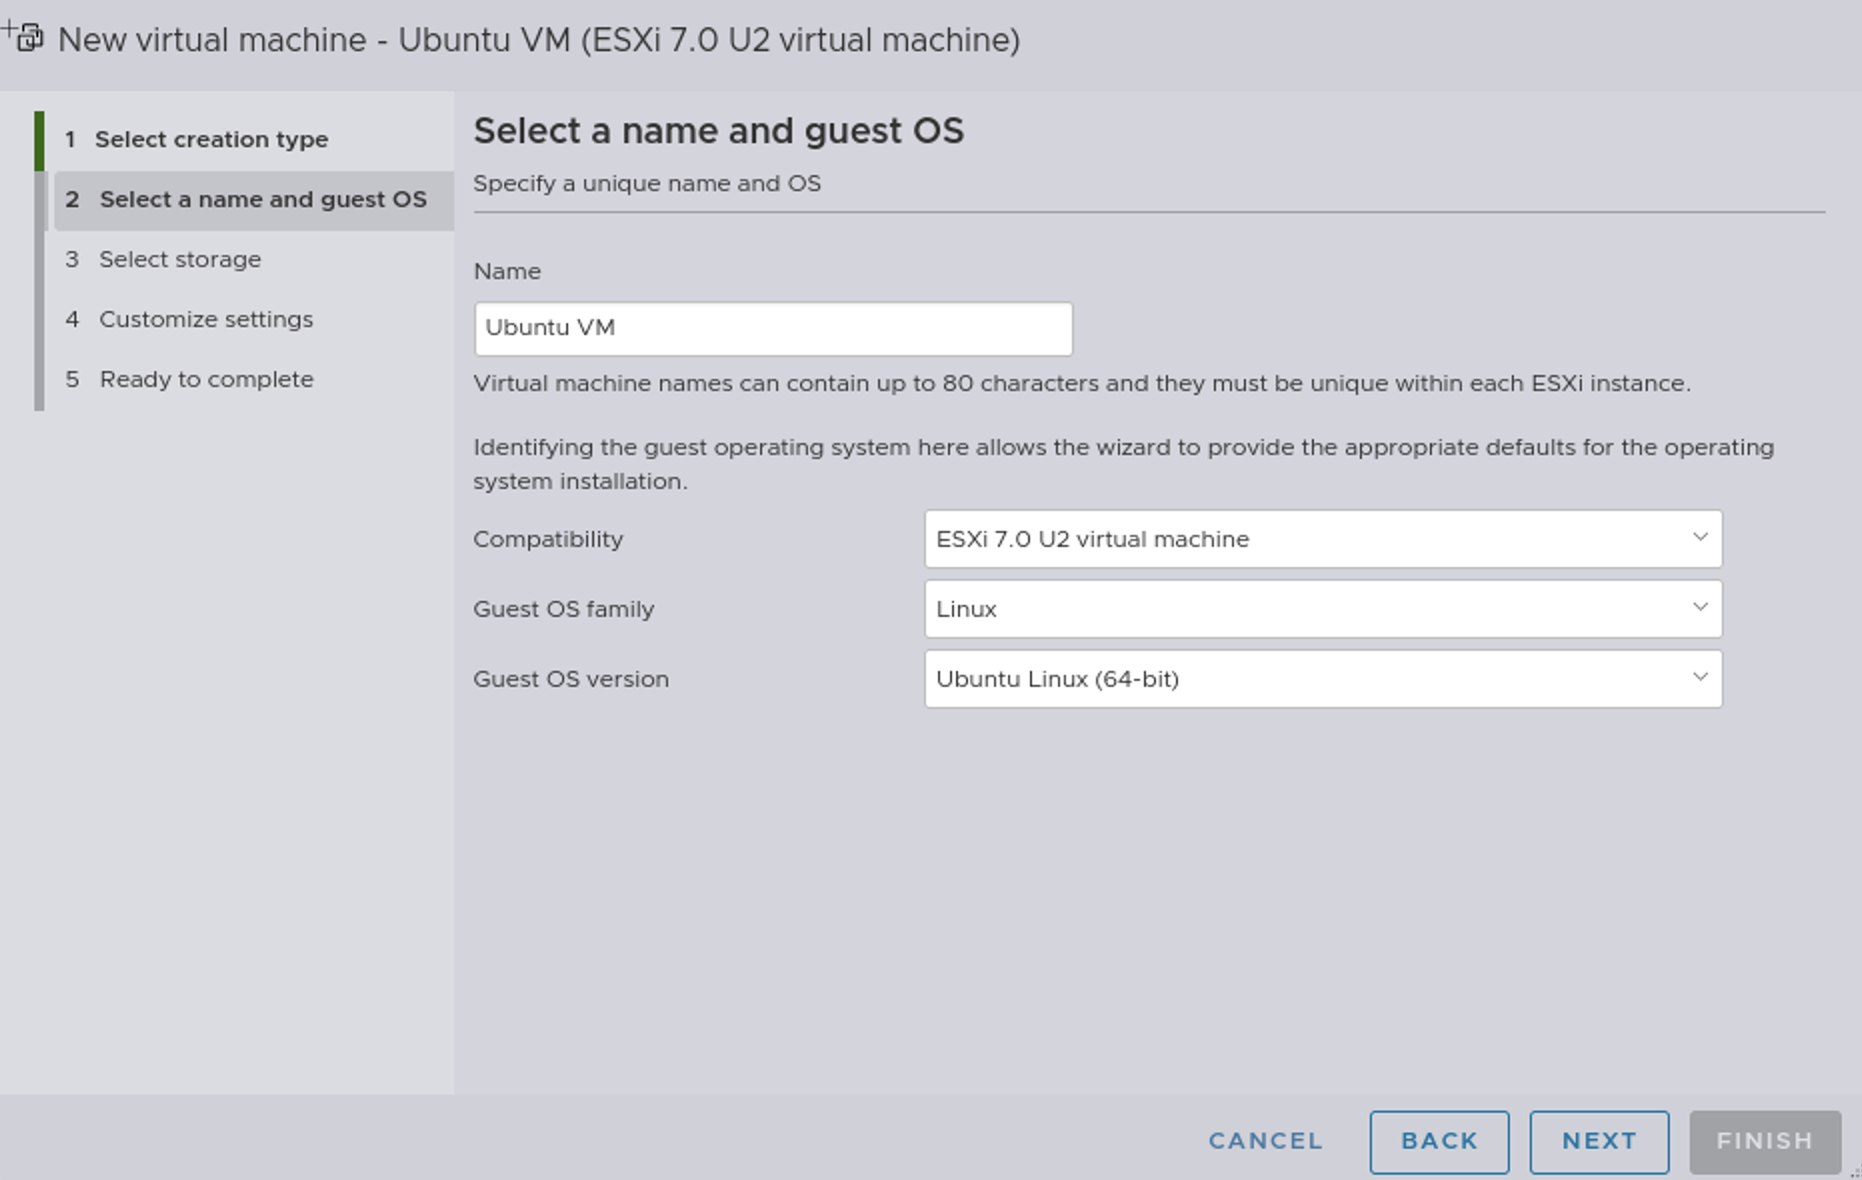Go to the Select creation type step
The width and height of the screenshot is (1862, 1180).
tap(212, 139)
